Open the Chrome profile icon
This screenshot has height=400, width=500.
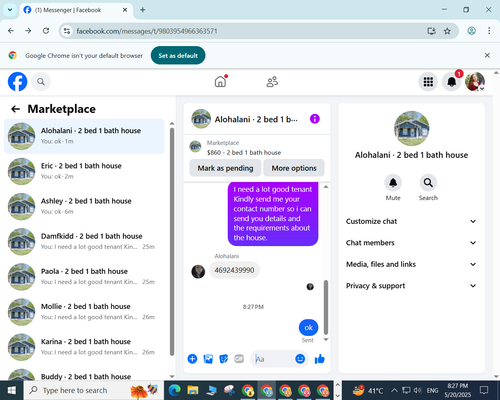coord(471,31)
